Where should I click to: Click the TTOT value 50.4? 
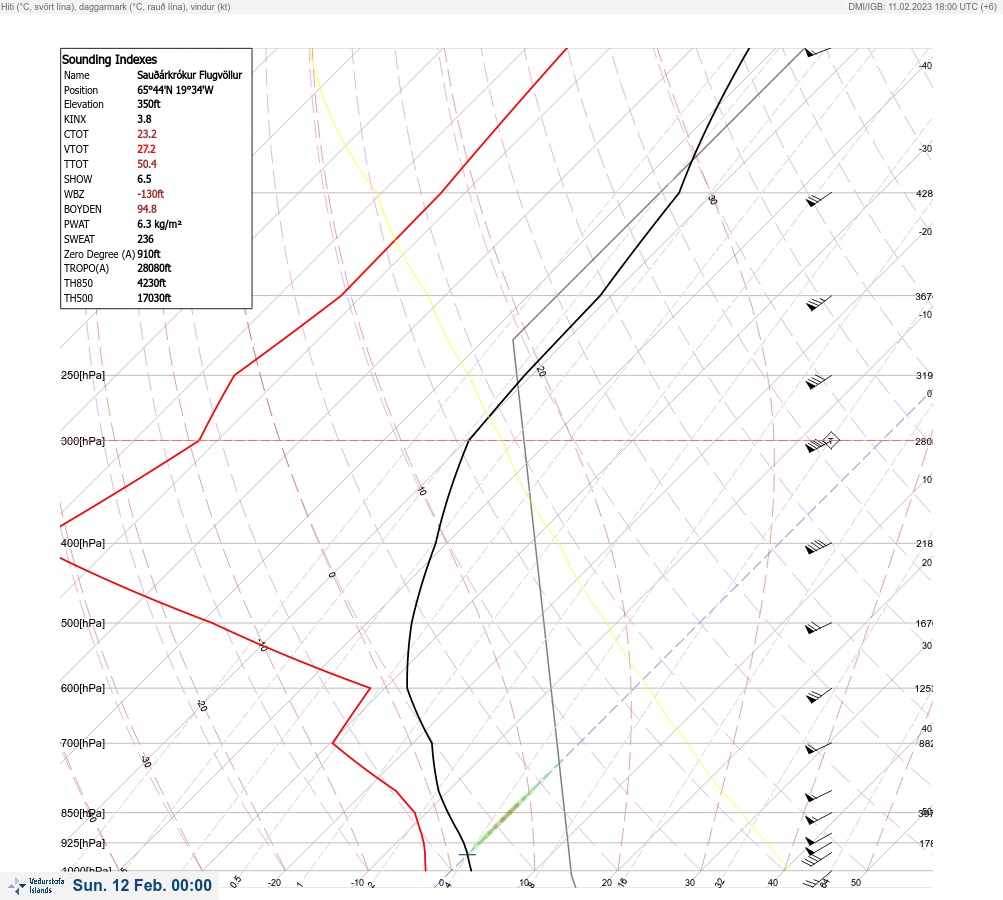click(x=146, y=164)
